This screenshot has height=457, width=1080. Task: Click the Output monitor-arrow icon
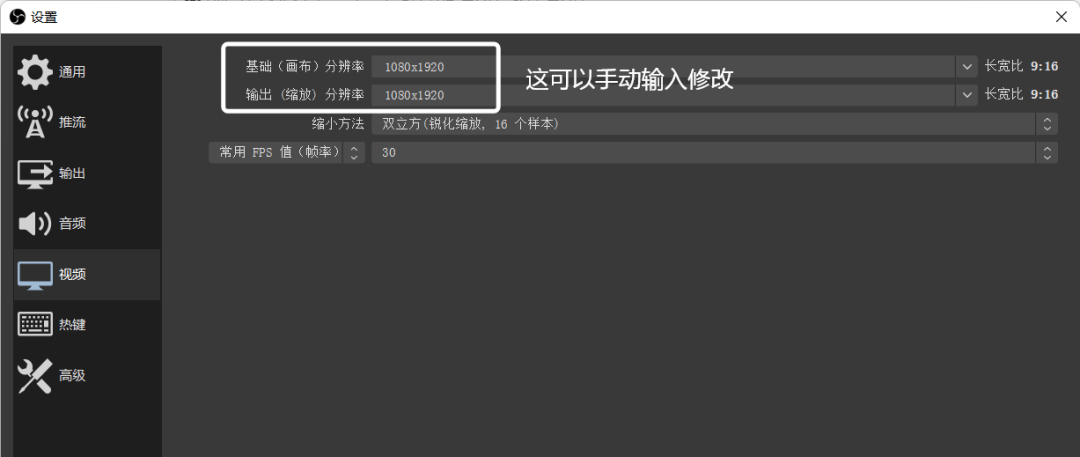point(35,173)
